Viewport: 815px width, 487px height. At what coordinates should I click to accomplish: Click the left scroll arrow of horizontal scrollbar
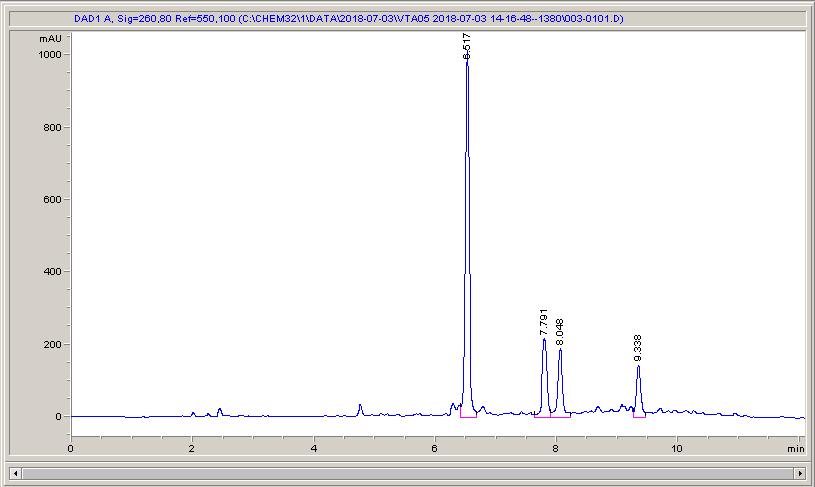pyautogui.click(x=16, y=473)
